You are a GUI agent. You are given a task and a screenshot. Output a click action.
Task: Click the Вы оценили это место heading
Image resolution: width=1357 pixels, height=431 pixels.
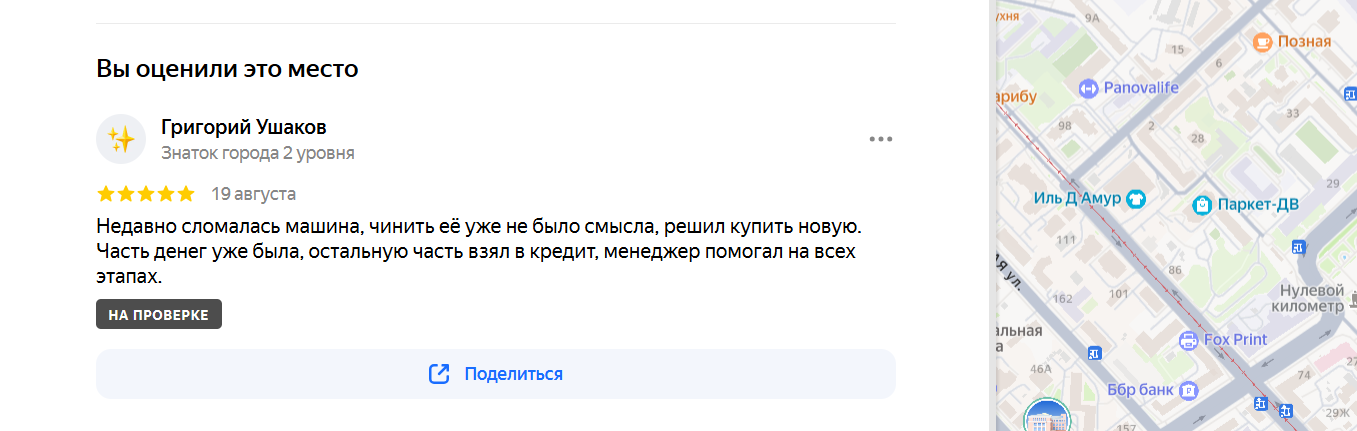pos(227,69)
